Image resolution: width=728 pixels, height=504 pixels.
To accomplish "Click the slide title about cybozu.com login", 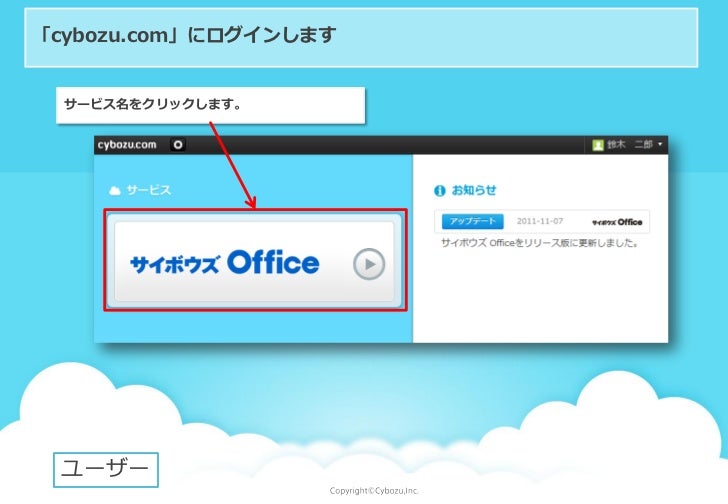I will tap(188, 35).
